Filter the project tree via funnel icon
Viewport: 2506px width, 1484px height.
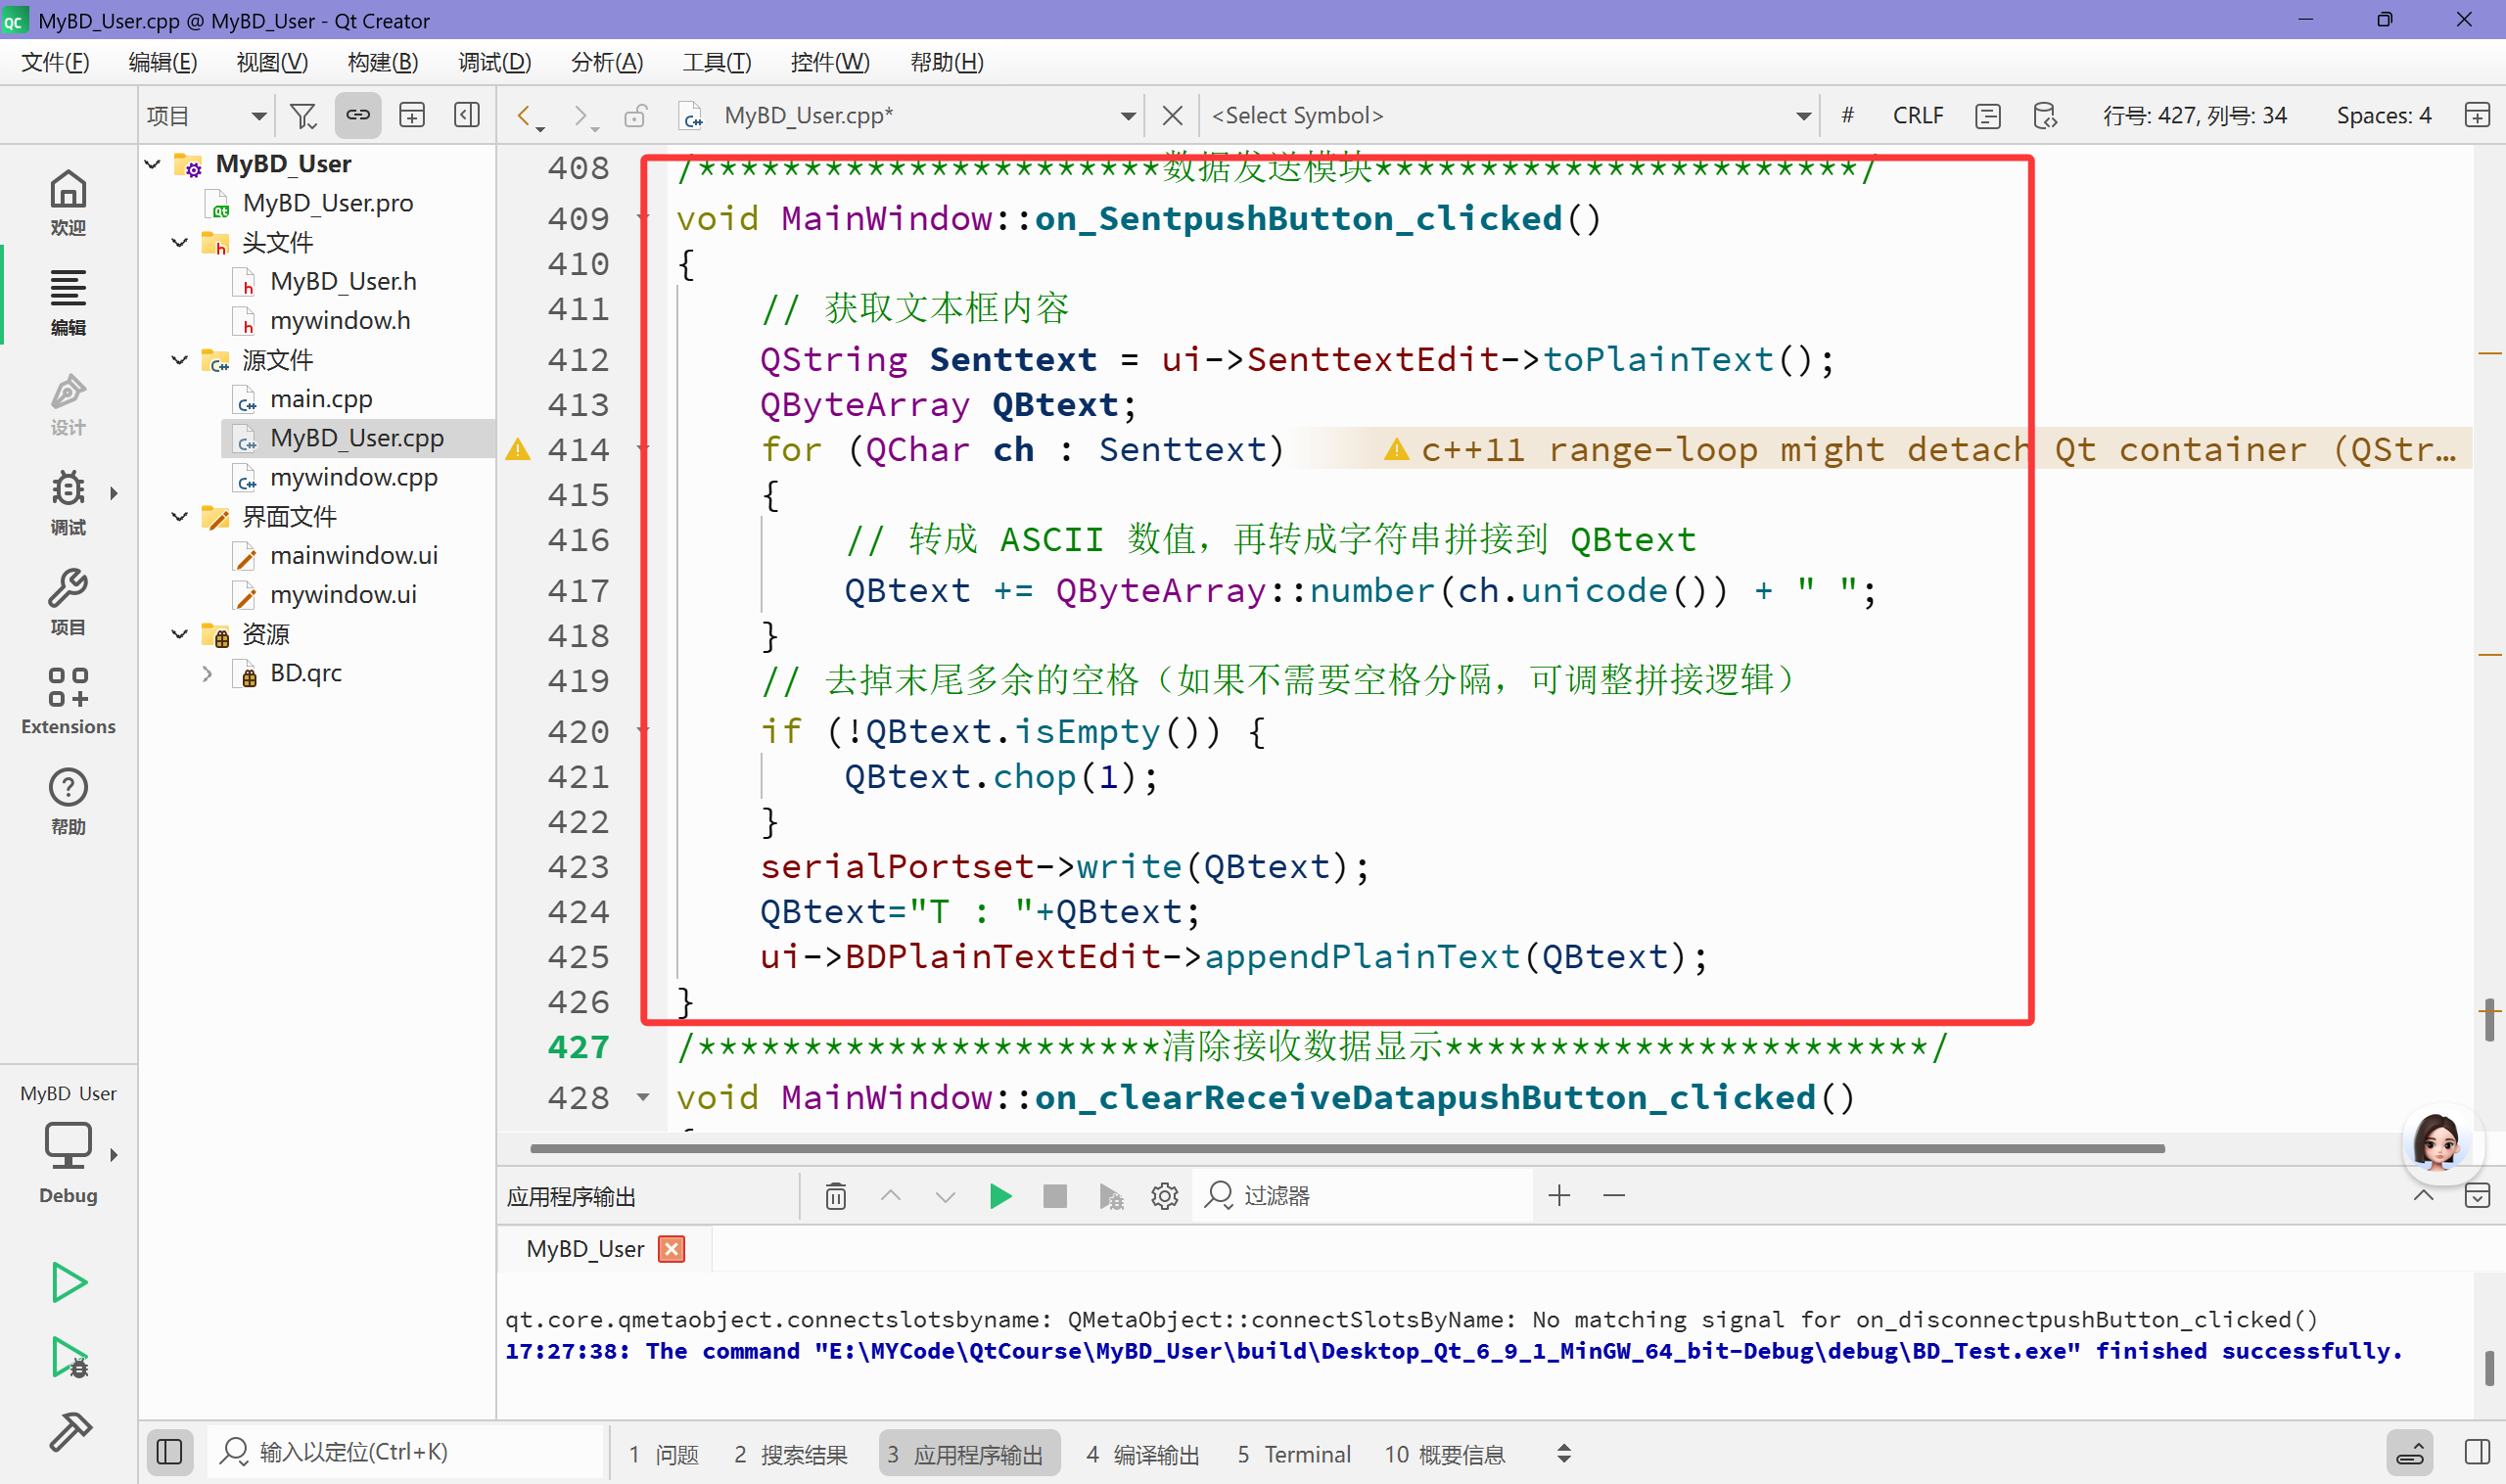point(302,116)
